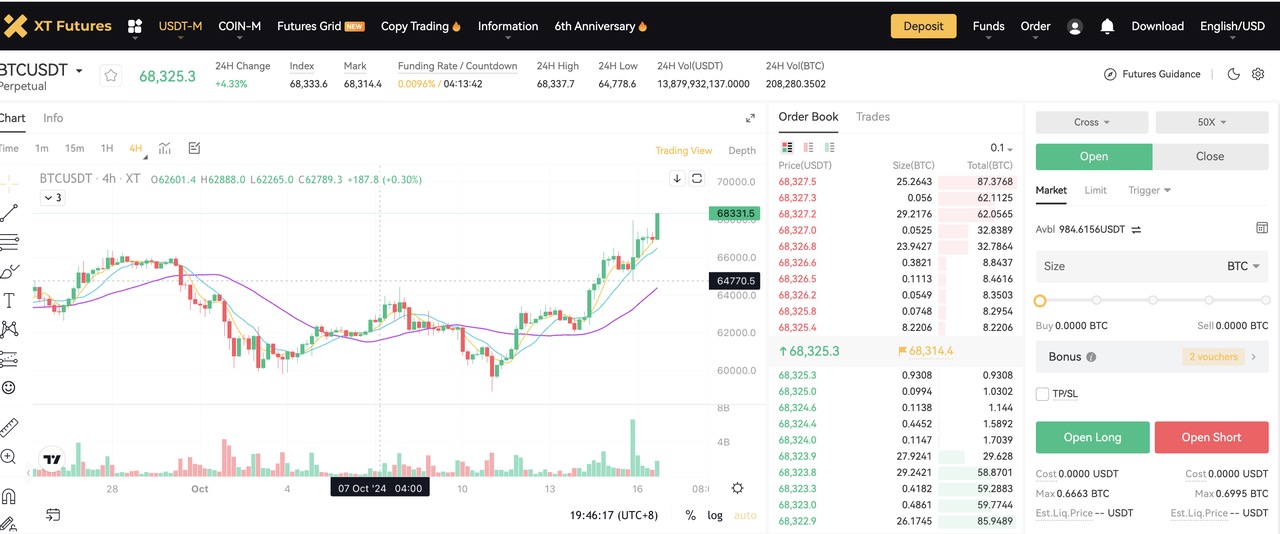Switch to the Trades tab
This screenshot has height=534, width=1280.
[x=872, y=117]
